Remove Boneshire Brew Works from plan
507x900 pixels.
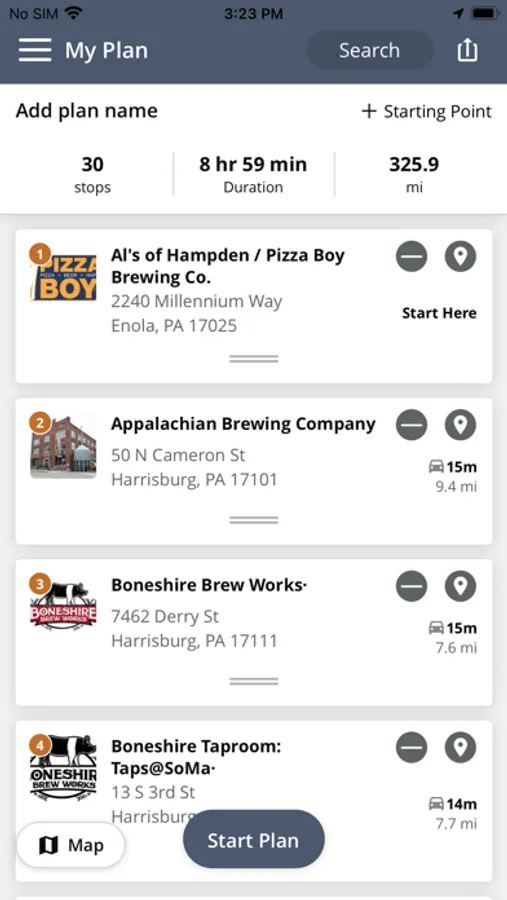pyautogui.click(x=411, y=586)
